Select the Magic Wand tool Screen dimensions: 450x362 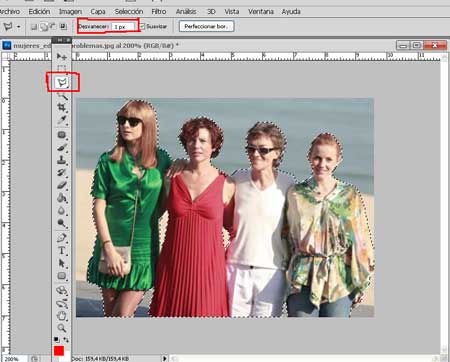click(x=62, y=96)
